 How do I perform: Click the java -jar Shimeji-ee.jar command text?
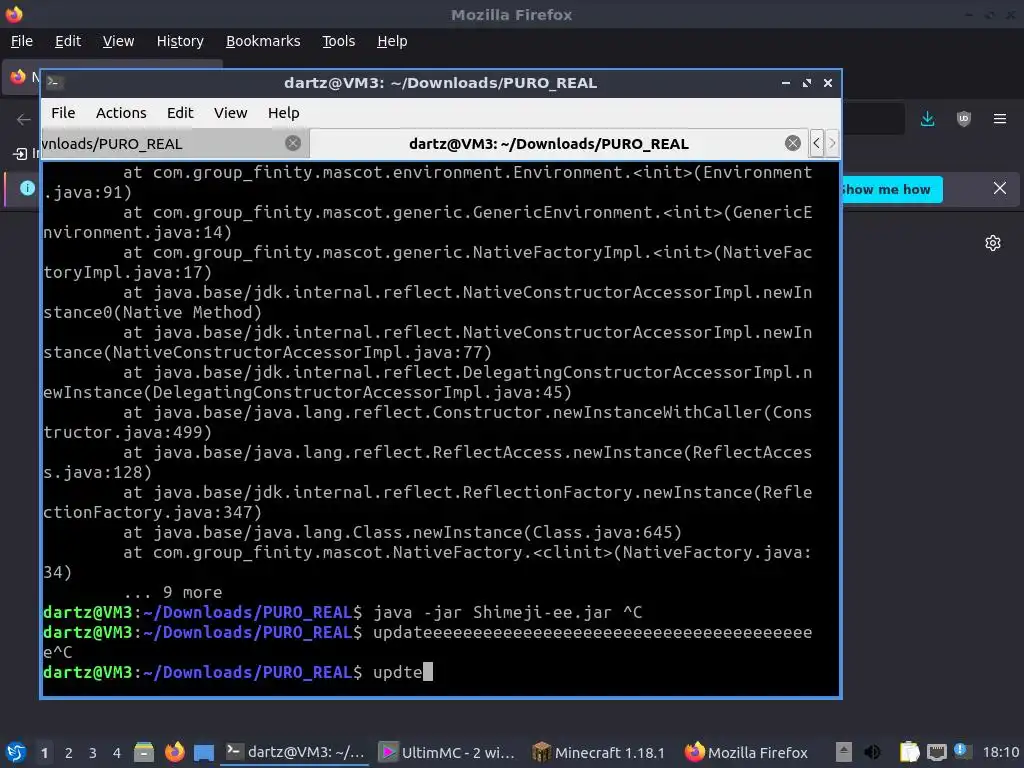click(x=492, y=613)
